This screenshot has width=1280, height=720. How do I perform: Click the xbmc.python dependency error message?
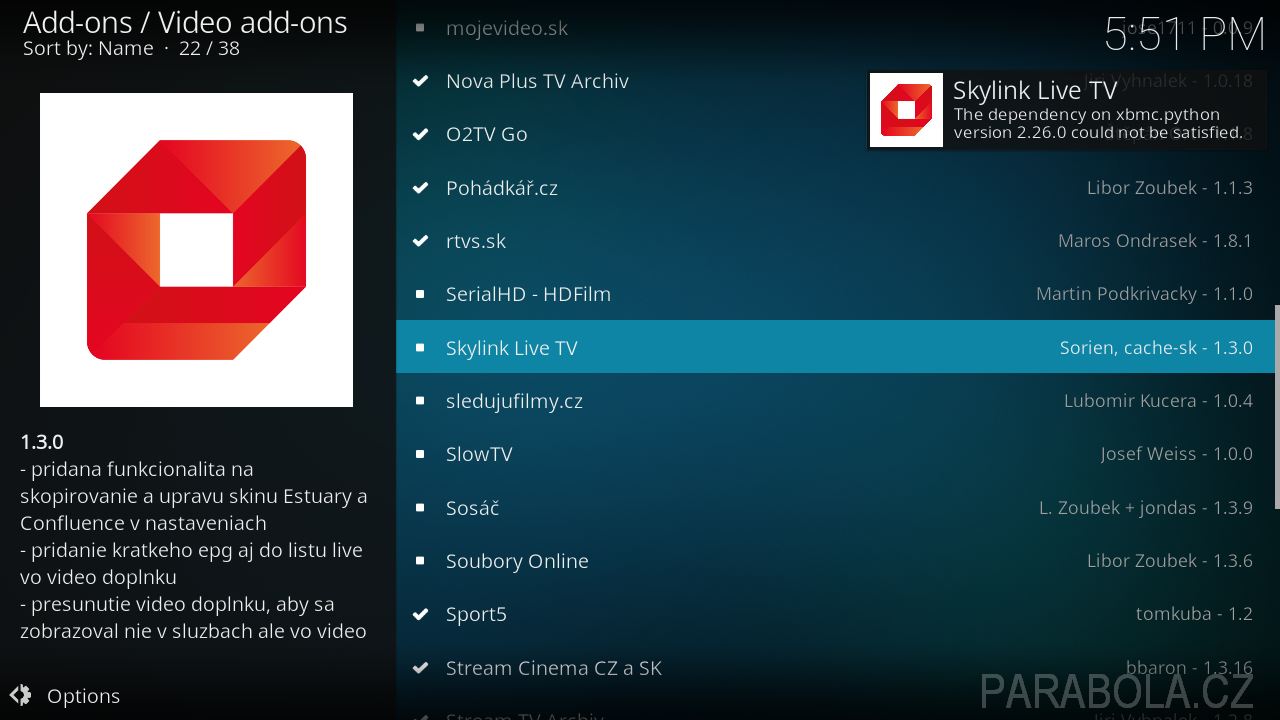click(x=1098, y=123)
